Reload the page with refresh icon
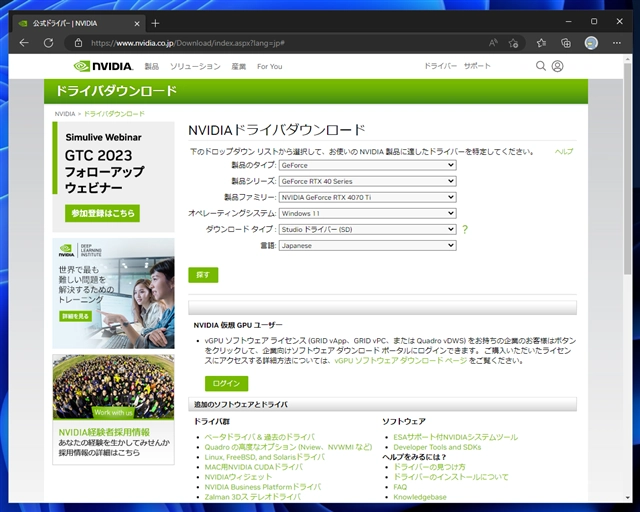 49,43
